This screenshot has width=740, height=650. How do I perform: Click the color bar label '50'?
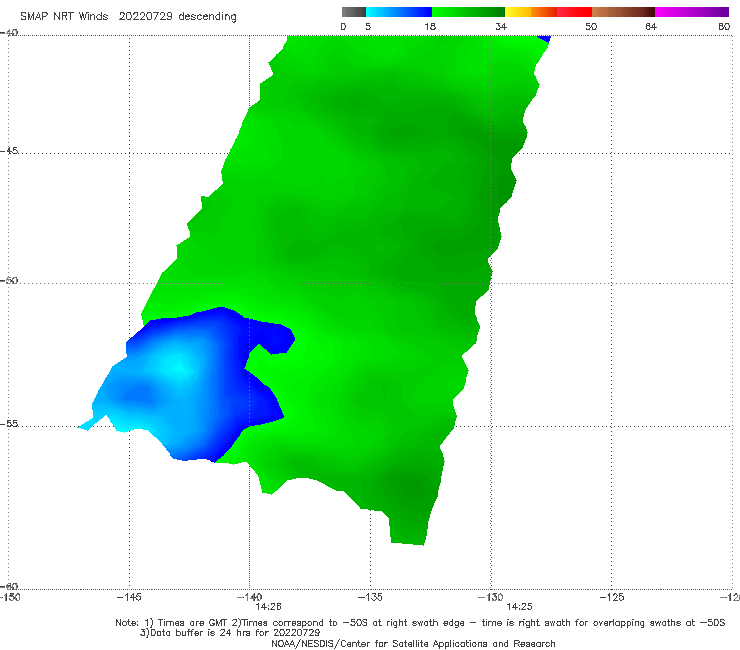tap(591, 26)
